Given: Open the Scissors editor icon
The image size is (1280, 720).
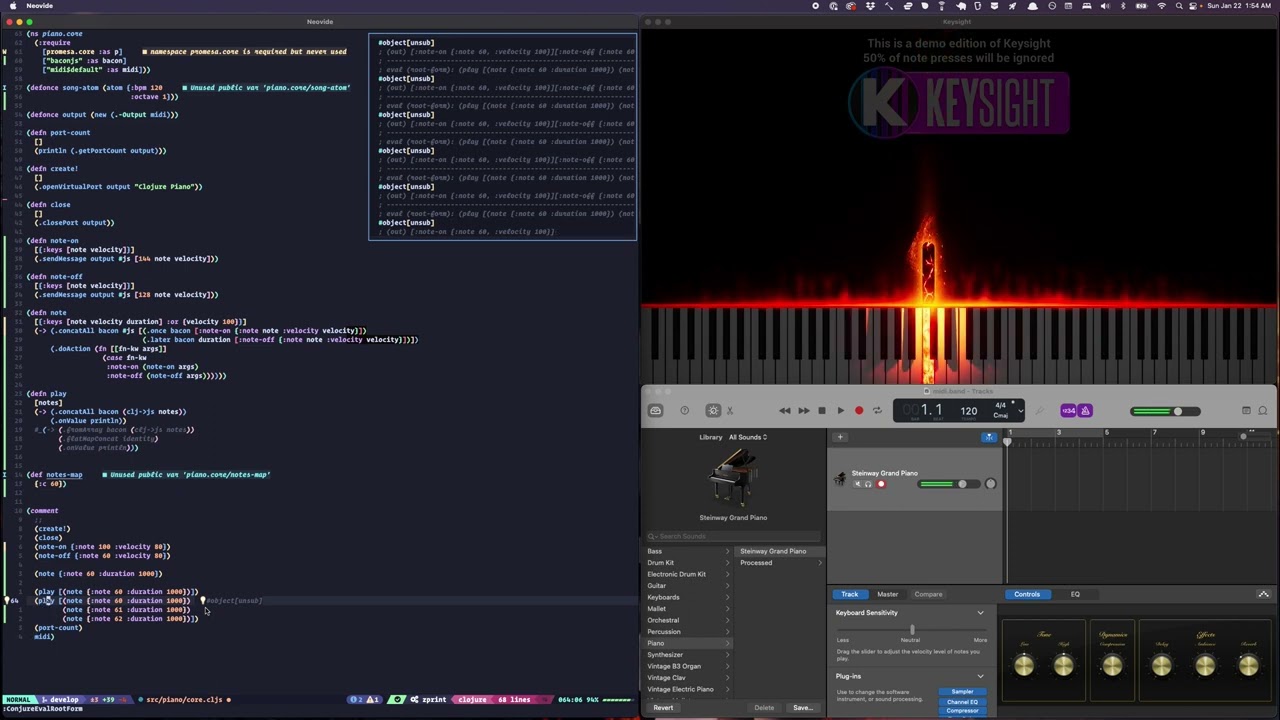Looking at the screenshot, I should click(730, 411).
